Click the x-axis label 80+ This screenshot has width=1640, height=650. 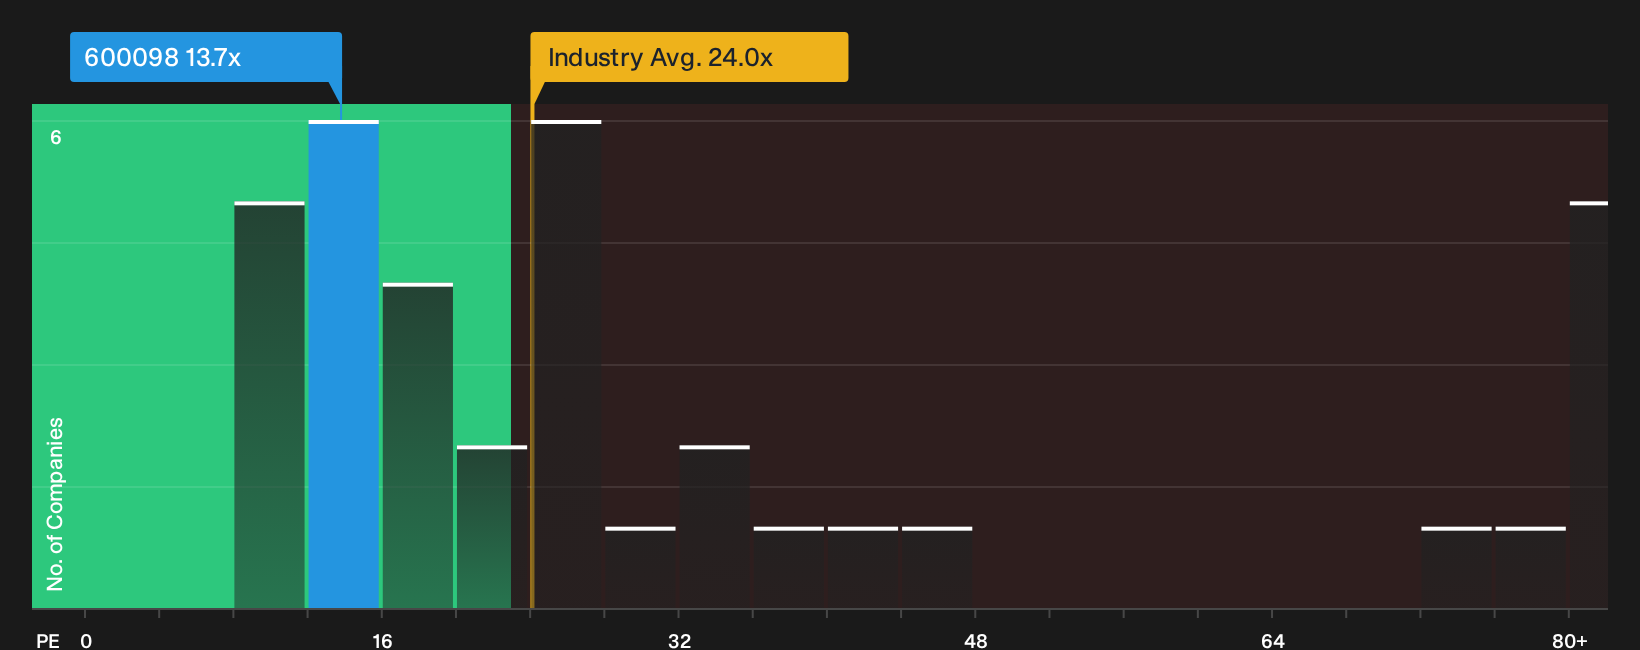click(1570, 640)
